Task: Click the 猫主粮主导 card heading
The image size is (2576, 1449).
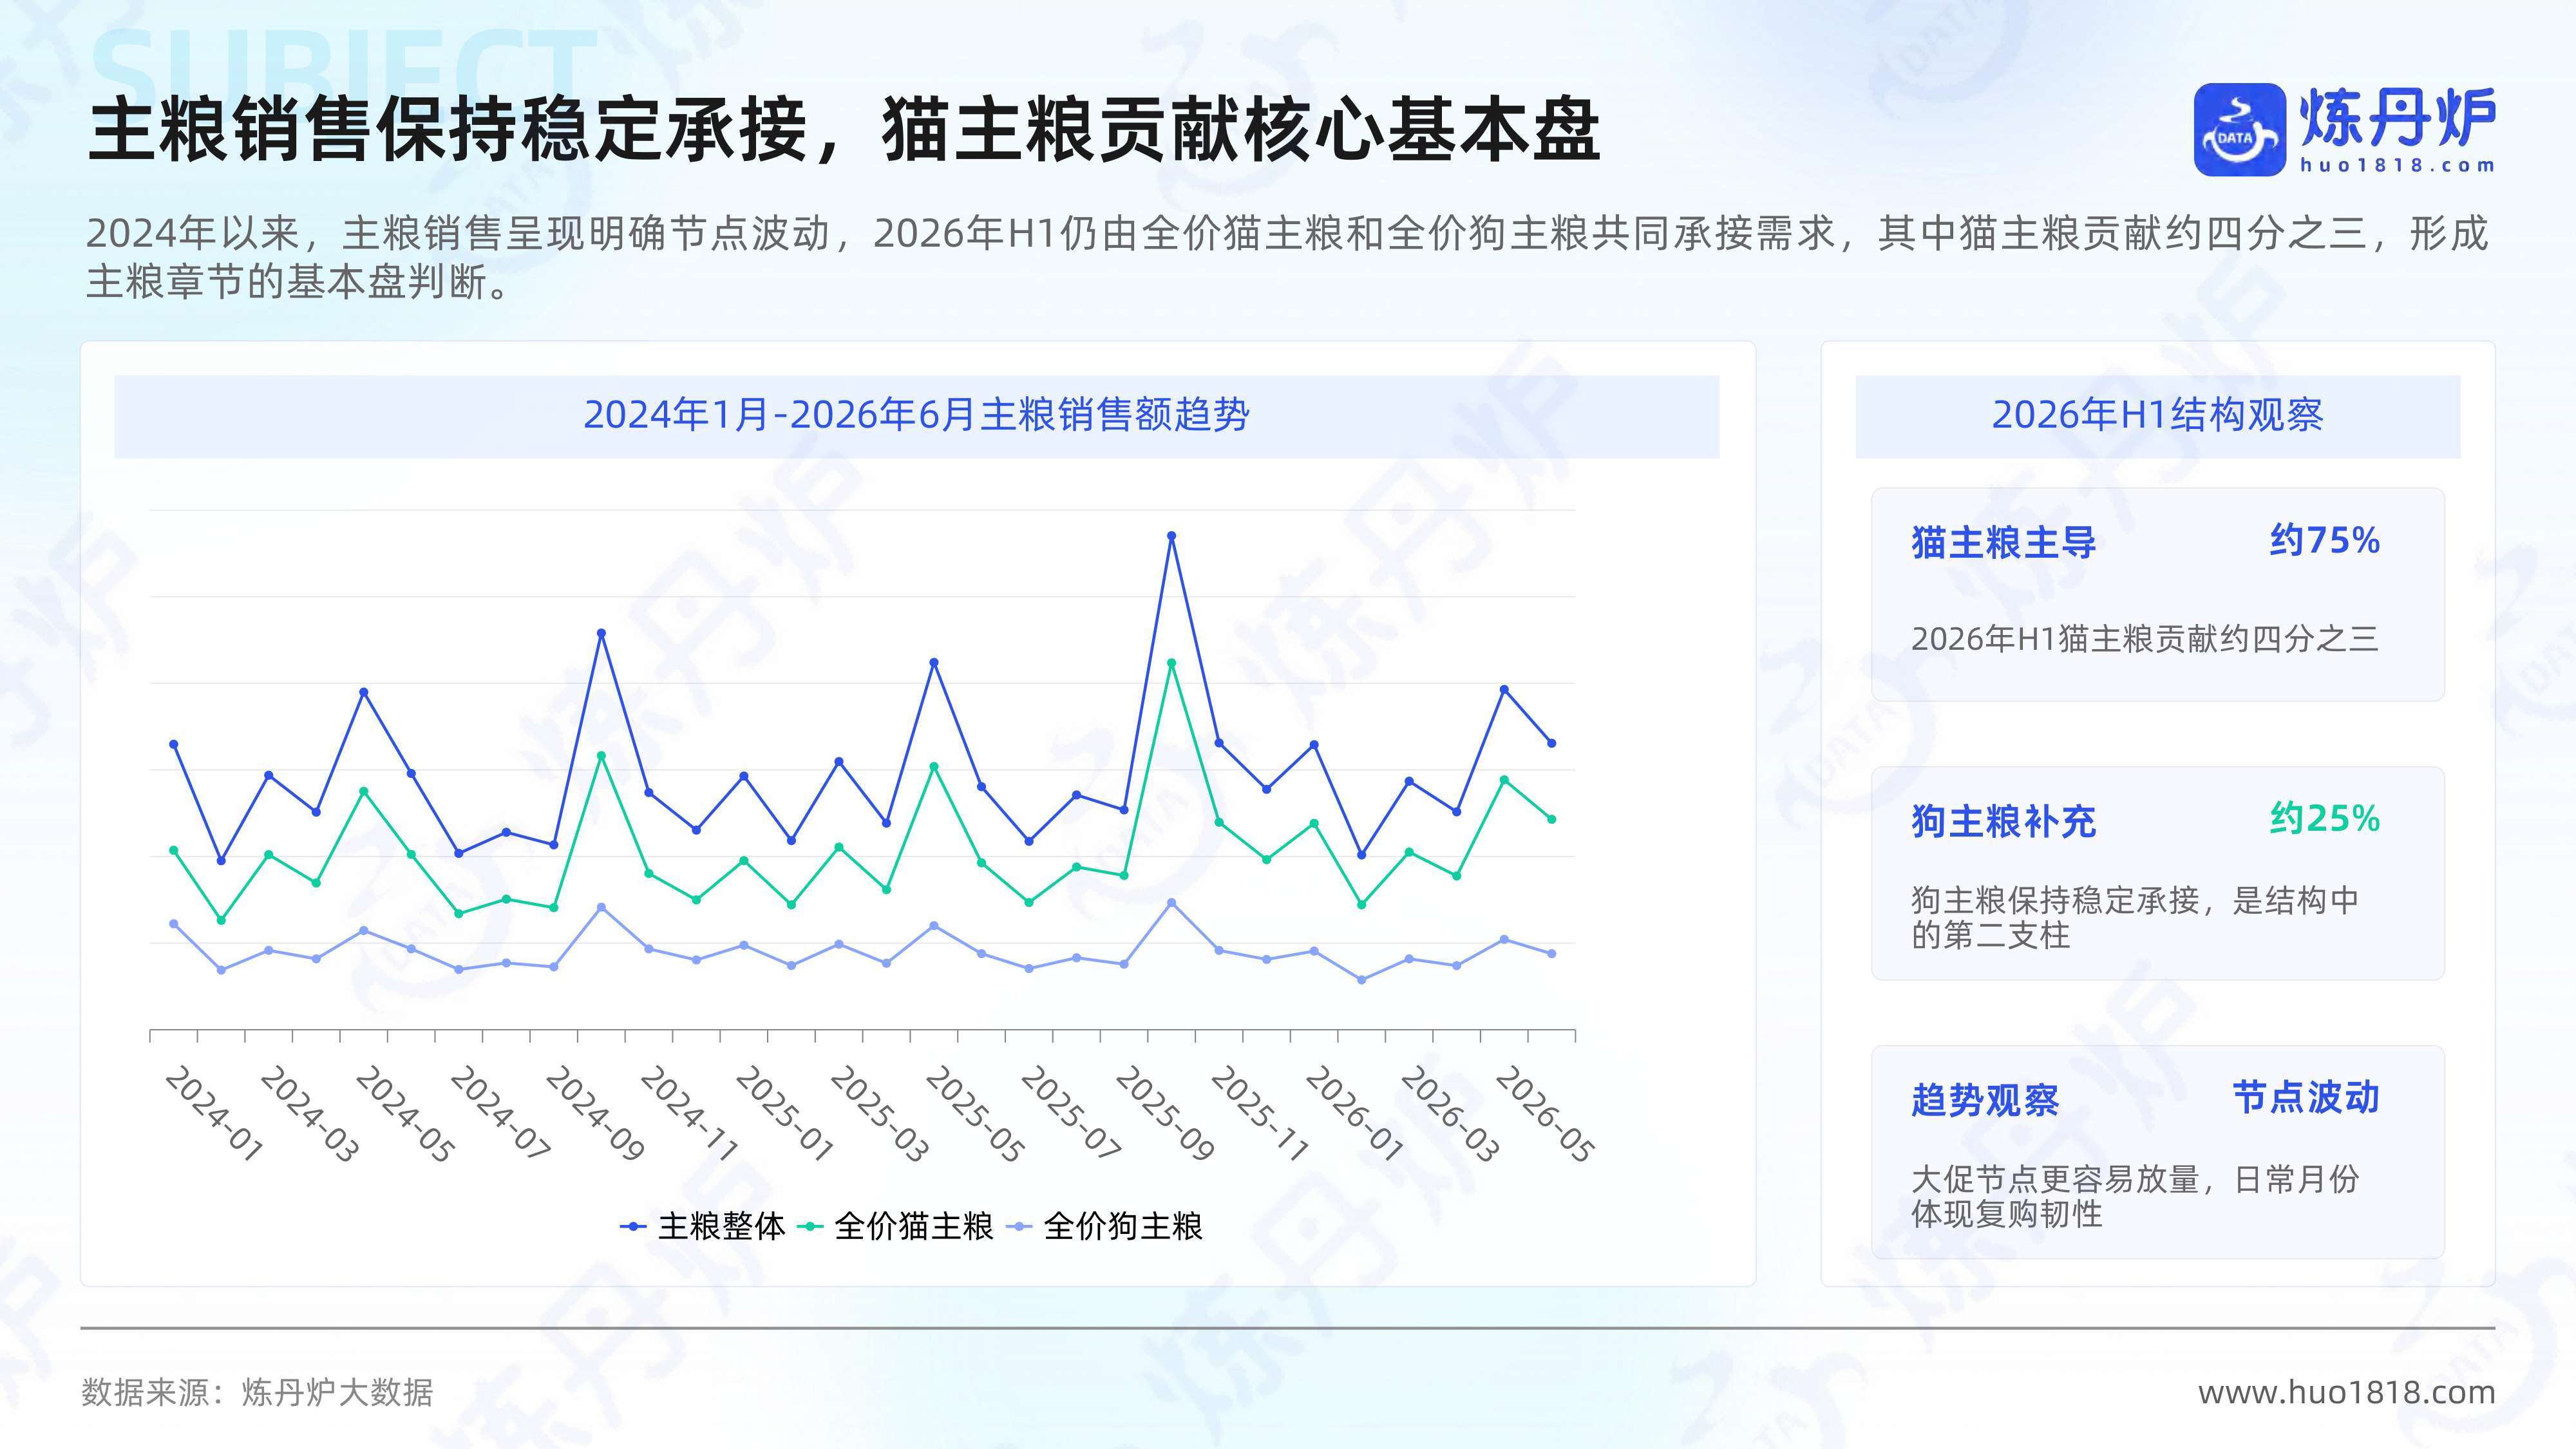Action: (x=2003, y=543)
